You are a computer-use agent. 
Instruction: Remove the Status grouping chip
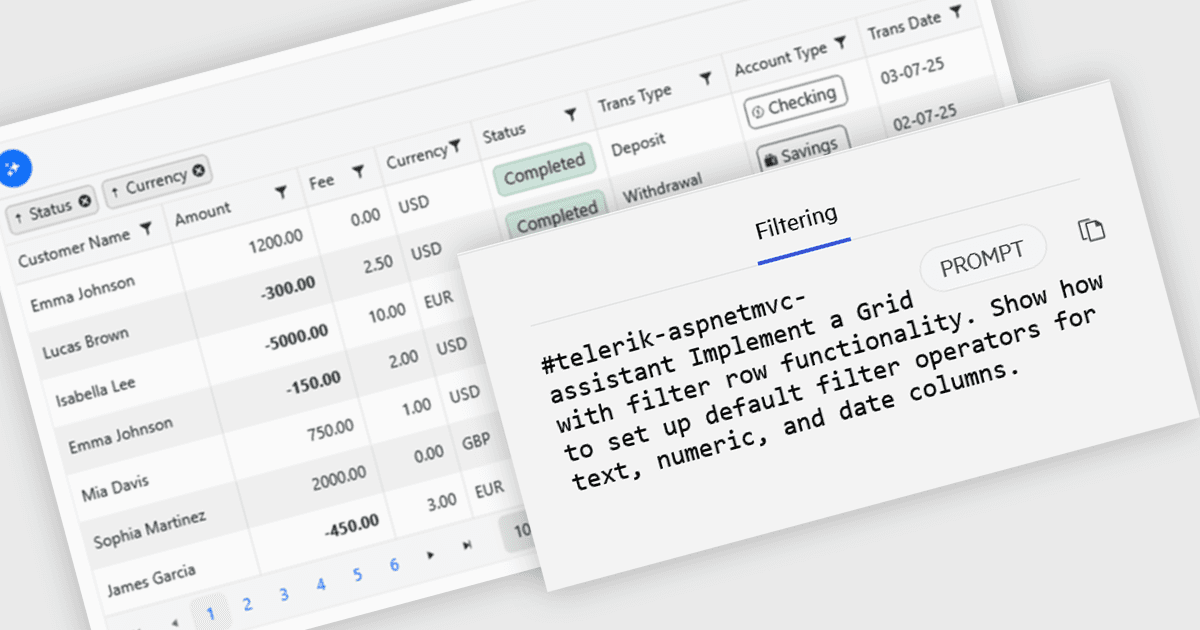(85, 201)
